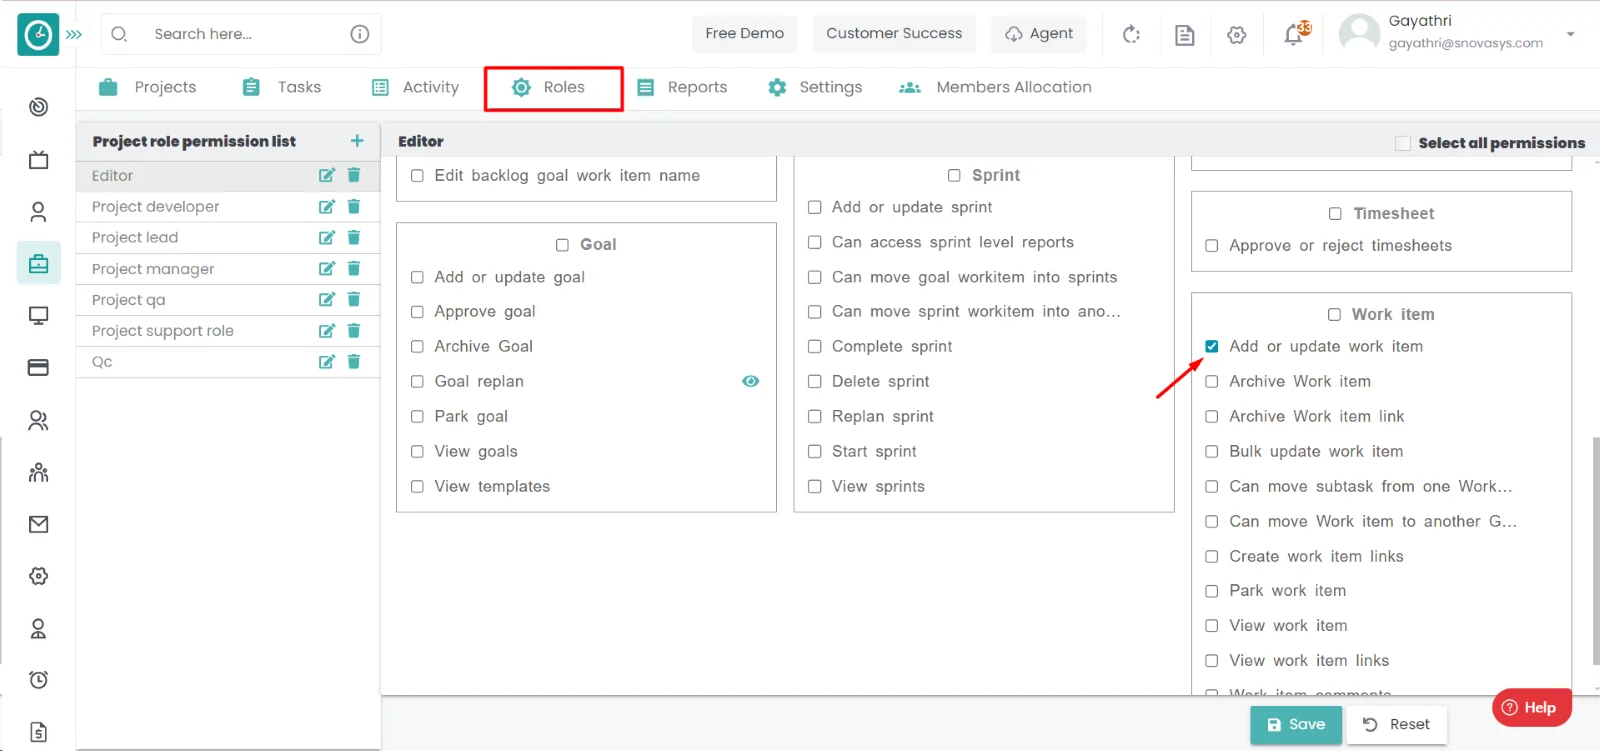1600x751 pixels.
Task: Edit the Project developer role
Action: 326,206
